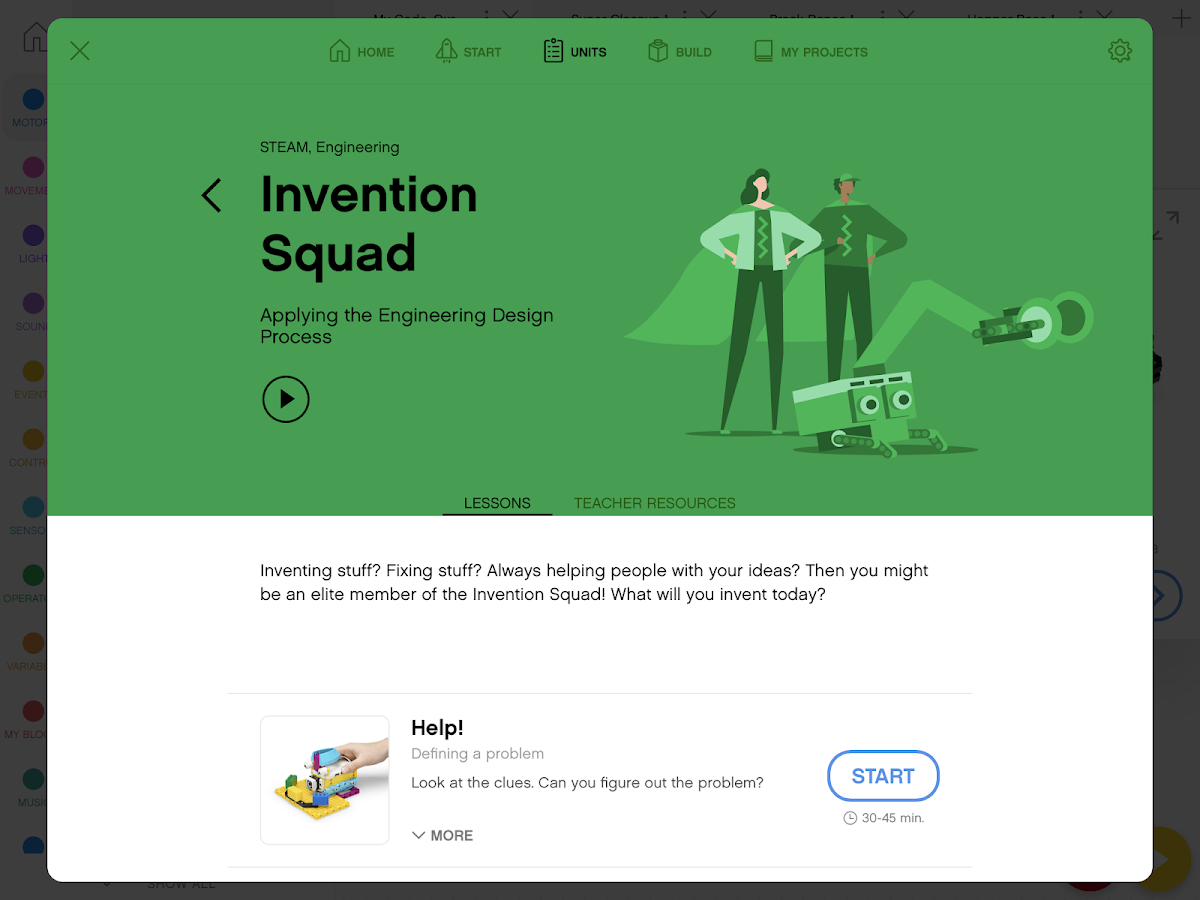The image size is (1200, 900).
Task: Open the Start rocket section
Action: 469,51
